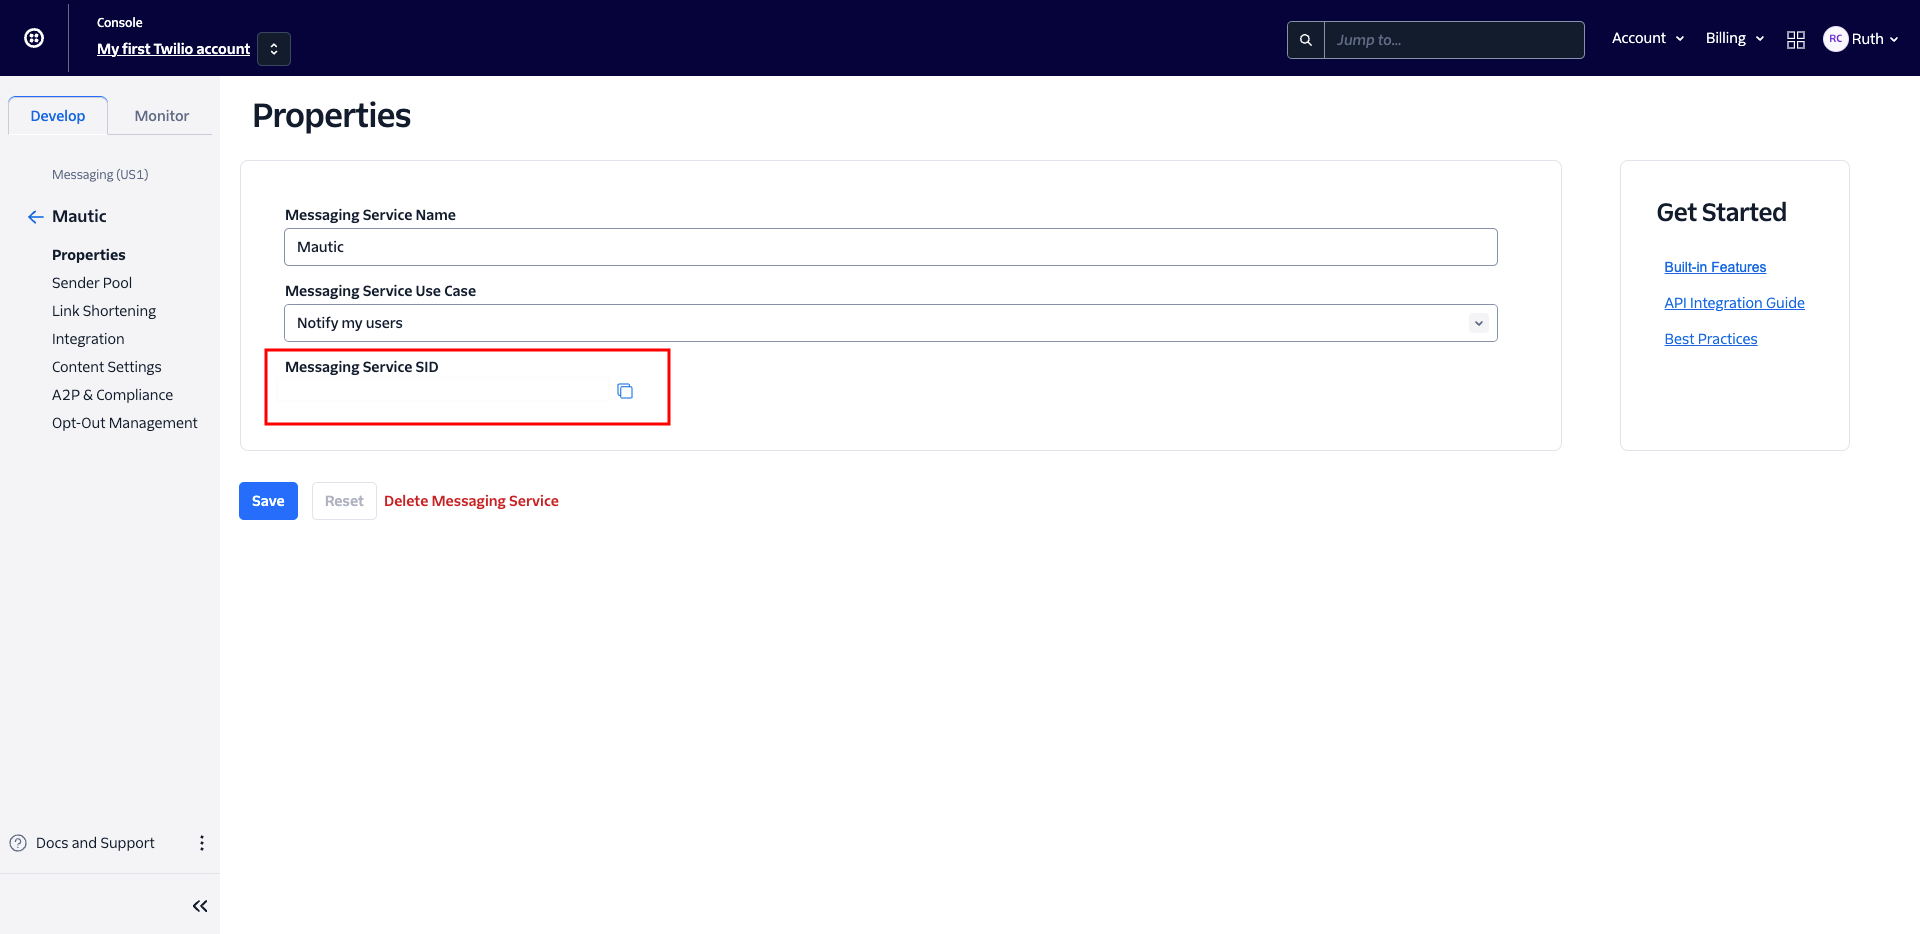Screen dimensions: 1920x934
Task: Click the Docs and Support help icon
Action: coord(18,843)
